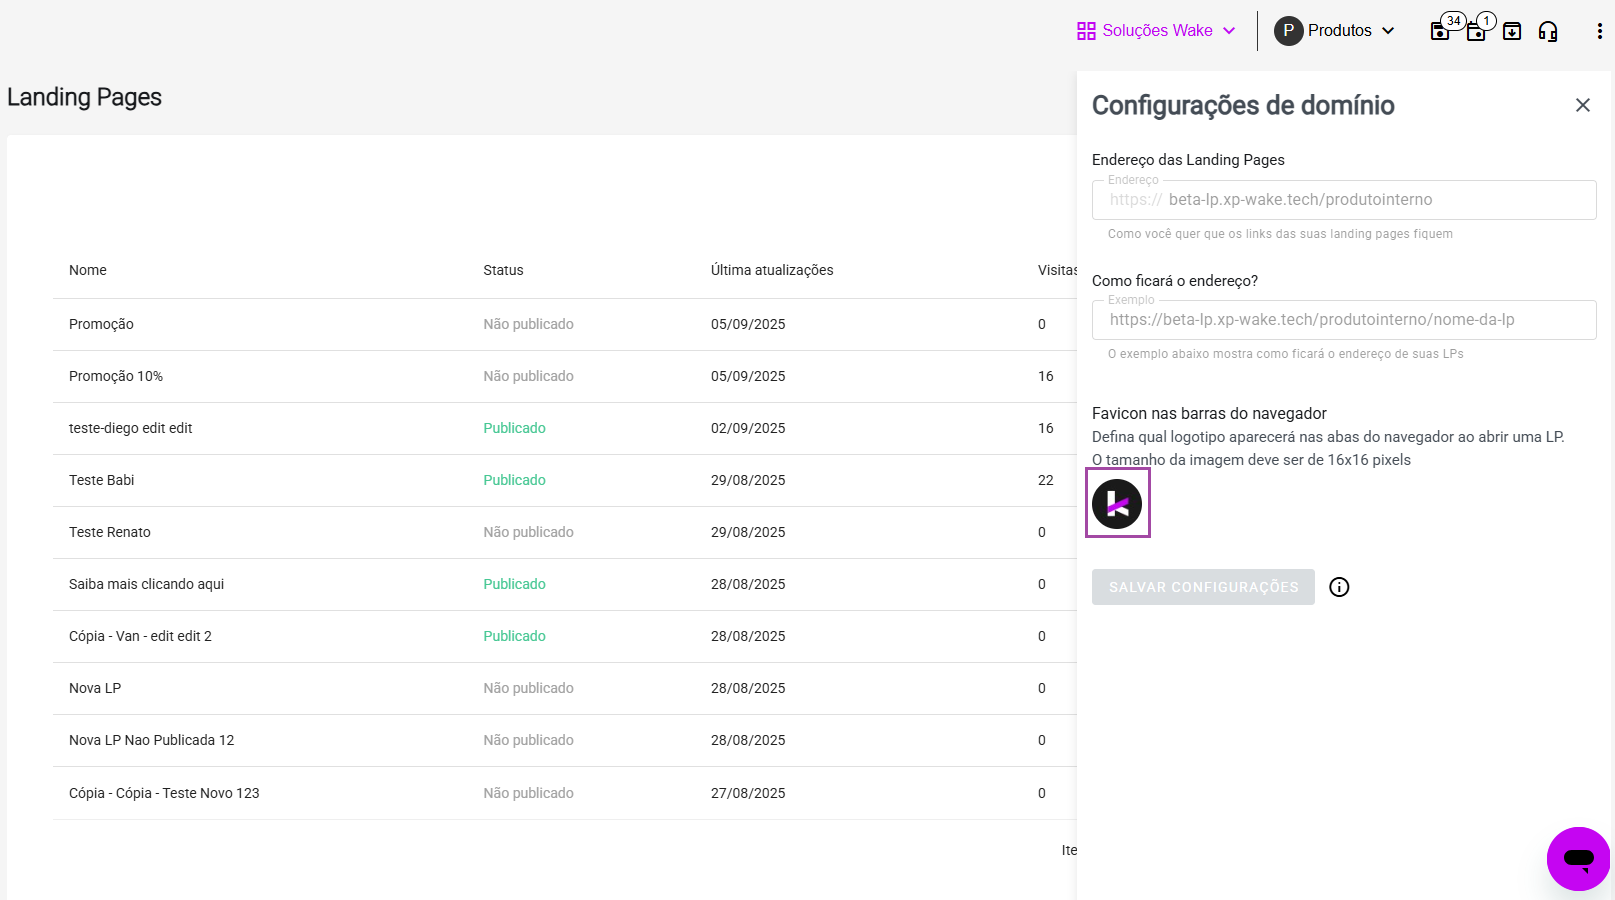
Task: Open the Promoção 10% landing page
Action: [x=116, y=376]
